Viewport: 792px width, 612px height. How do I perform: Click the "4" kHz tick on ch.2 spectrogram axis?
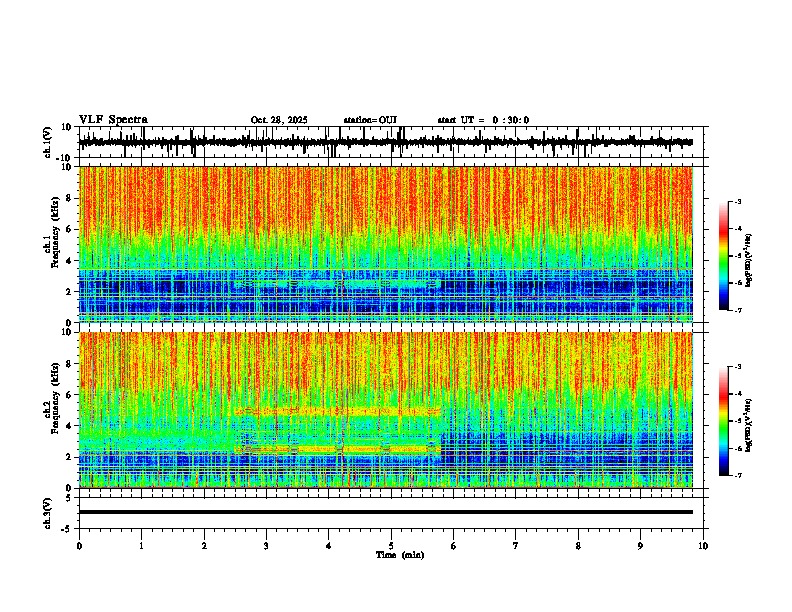coord(70,426)
